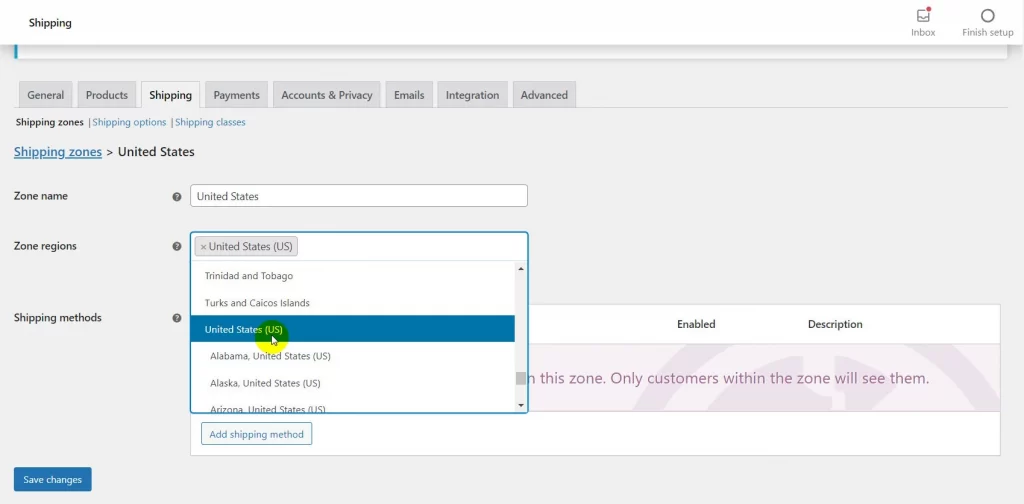Click dropdown list scroll down arrow
Viewport: 1024px width, 504px height.
point(520,405)
